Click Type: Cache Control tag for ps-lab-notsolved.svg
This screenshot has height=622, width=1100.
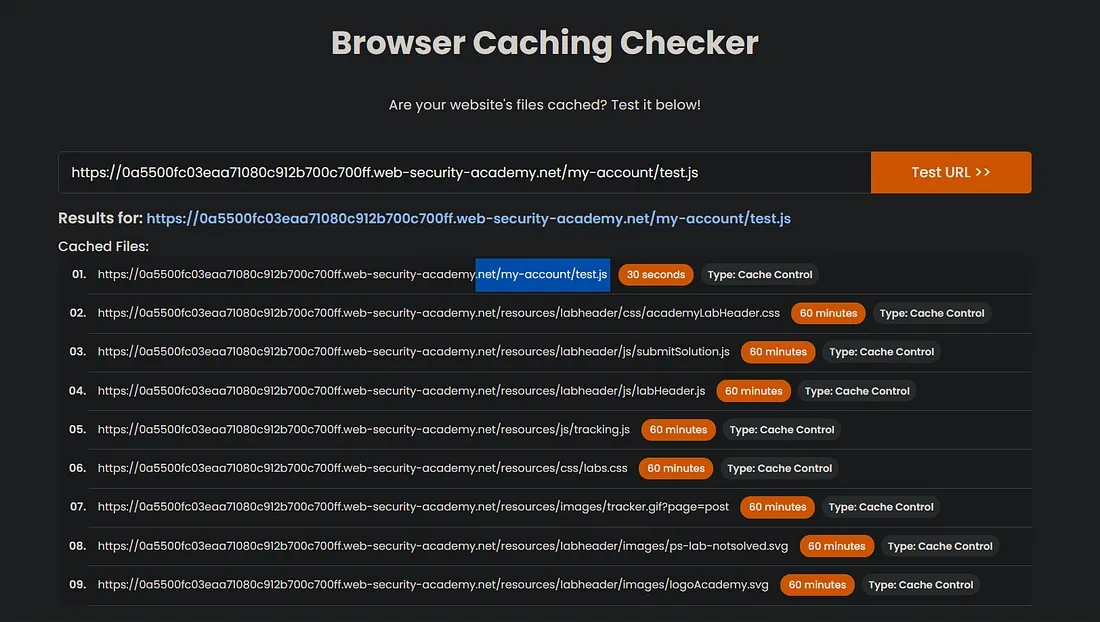tap(940, 546)
